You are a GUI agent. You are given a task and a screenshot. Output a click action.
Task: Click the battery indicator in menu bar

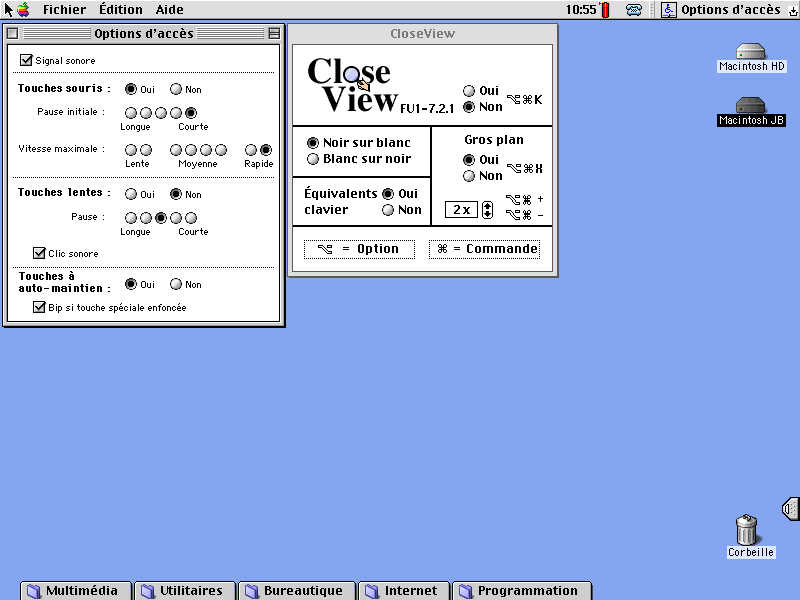[x=606, y=10]
